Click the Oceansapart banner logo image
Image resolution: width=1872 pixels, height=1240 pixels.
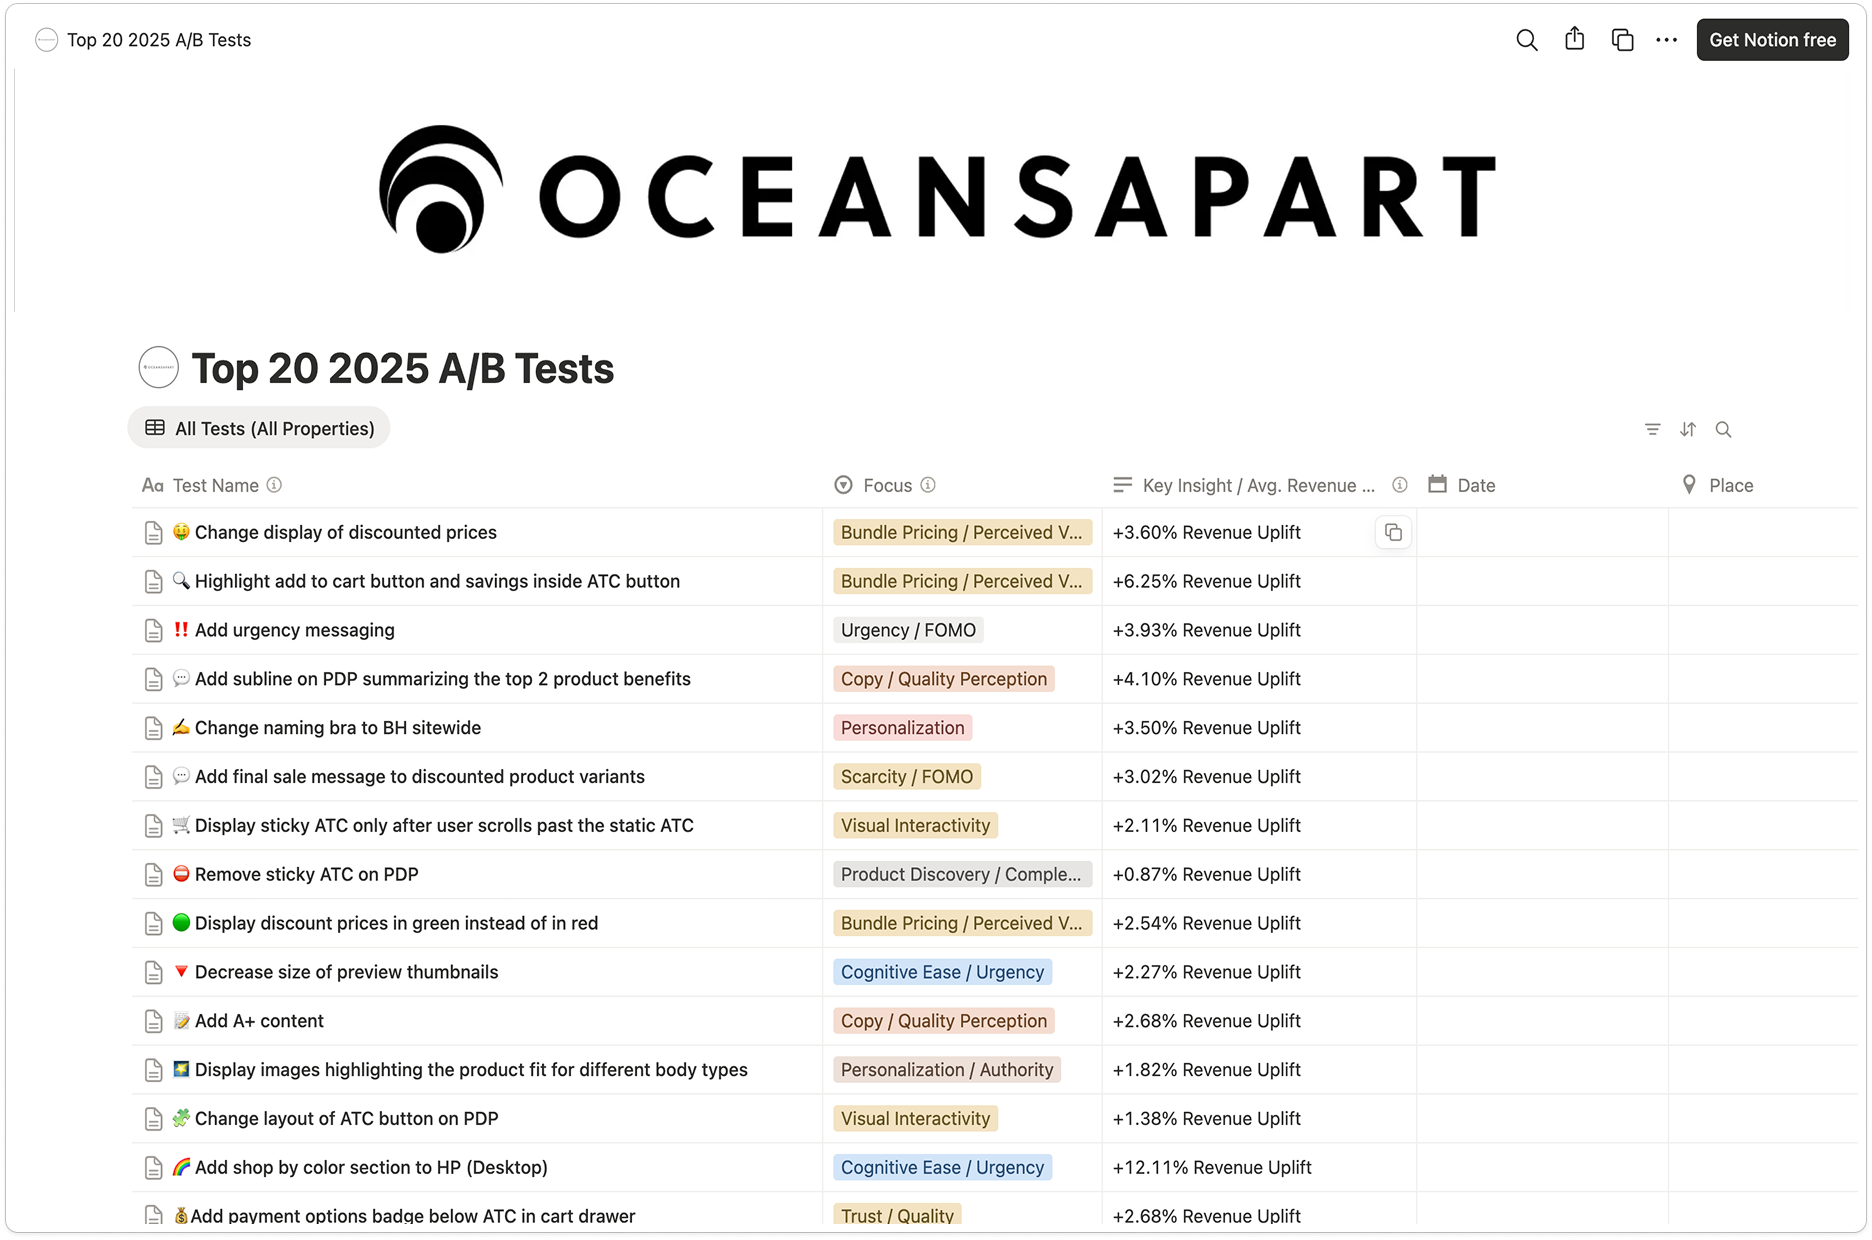937,190
